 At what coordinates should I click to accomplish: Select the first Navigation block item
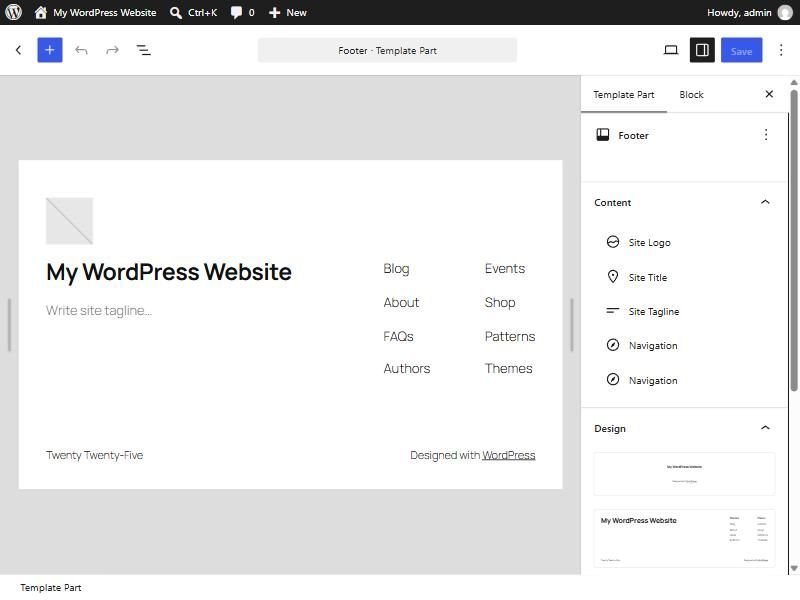684,345
